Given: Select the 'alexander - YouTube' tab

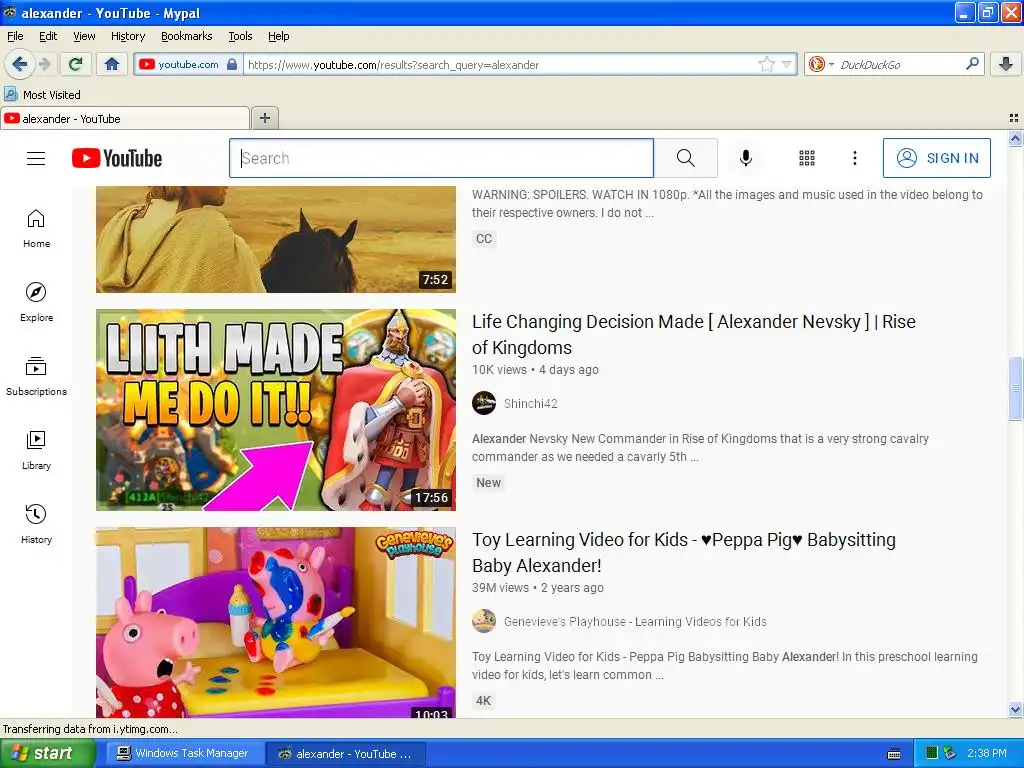Looking at the screenshot, I should click(x=125, y=119).
